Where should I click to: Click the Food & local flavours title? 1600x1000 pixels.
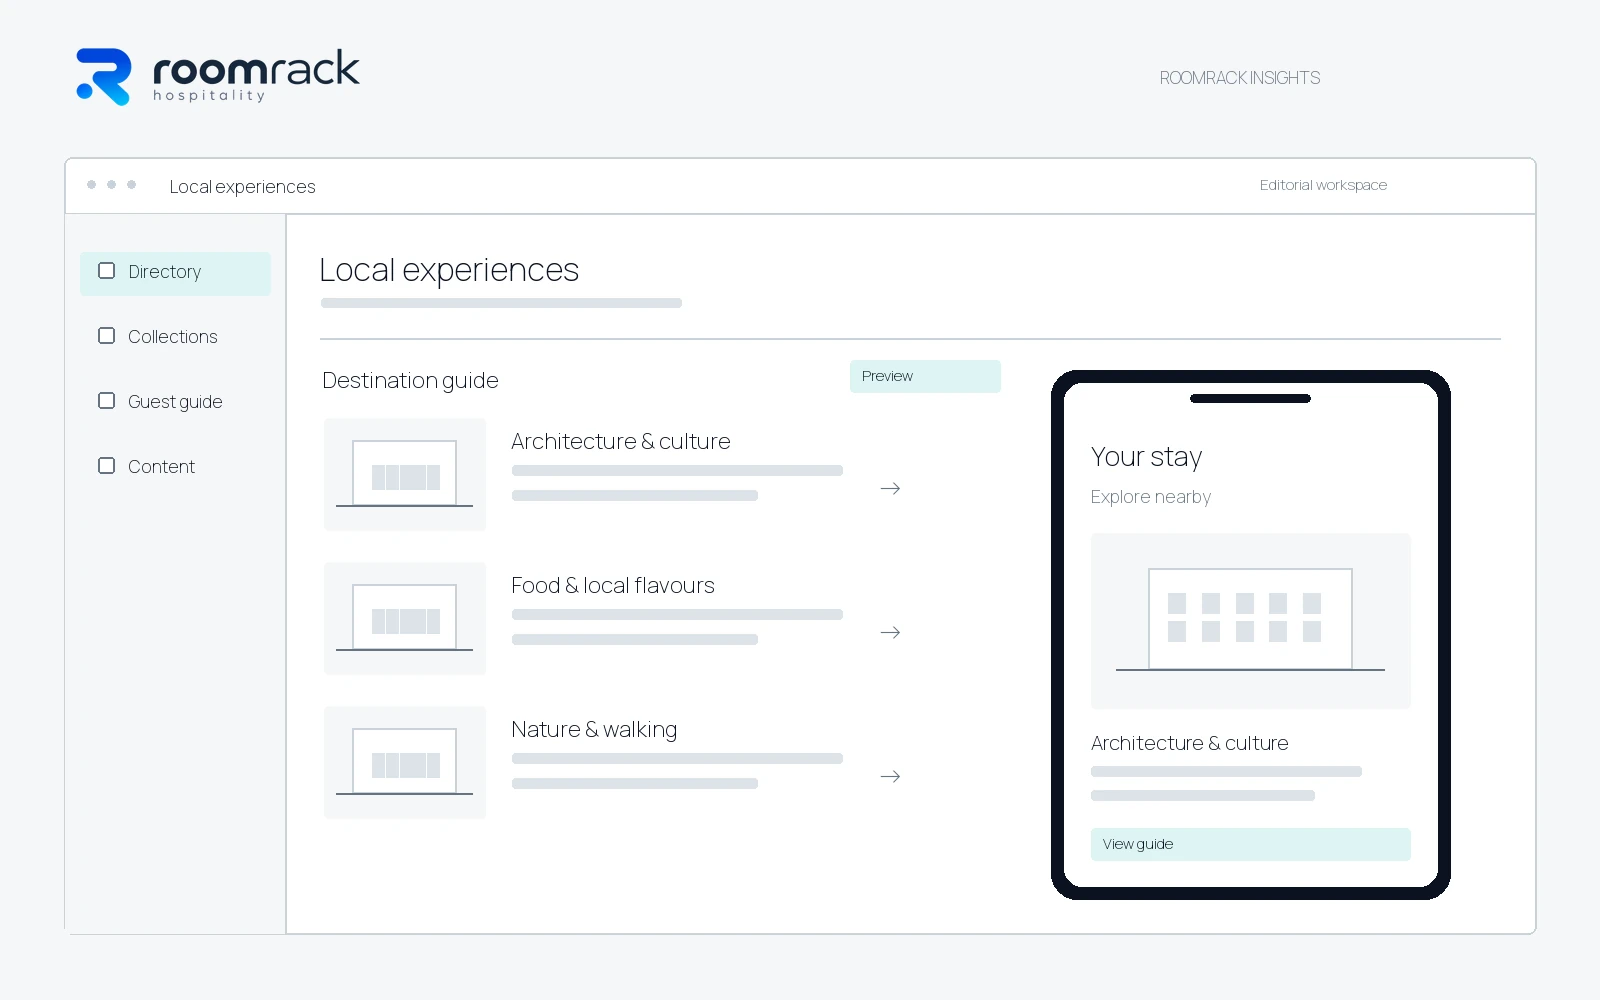point(613,585)
